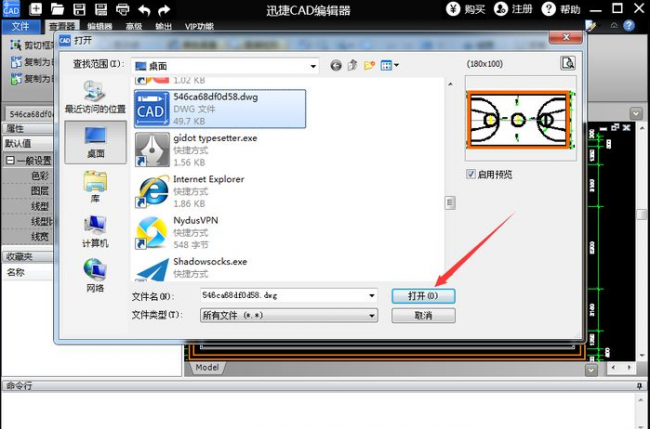
Task: Click the file list scroll up arrow
Action: 450,84
